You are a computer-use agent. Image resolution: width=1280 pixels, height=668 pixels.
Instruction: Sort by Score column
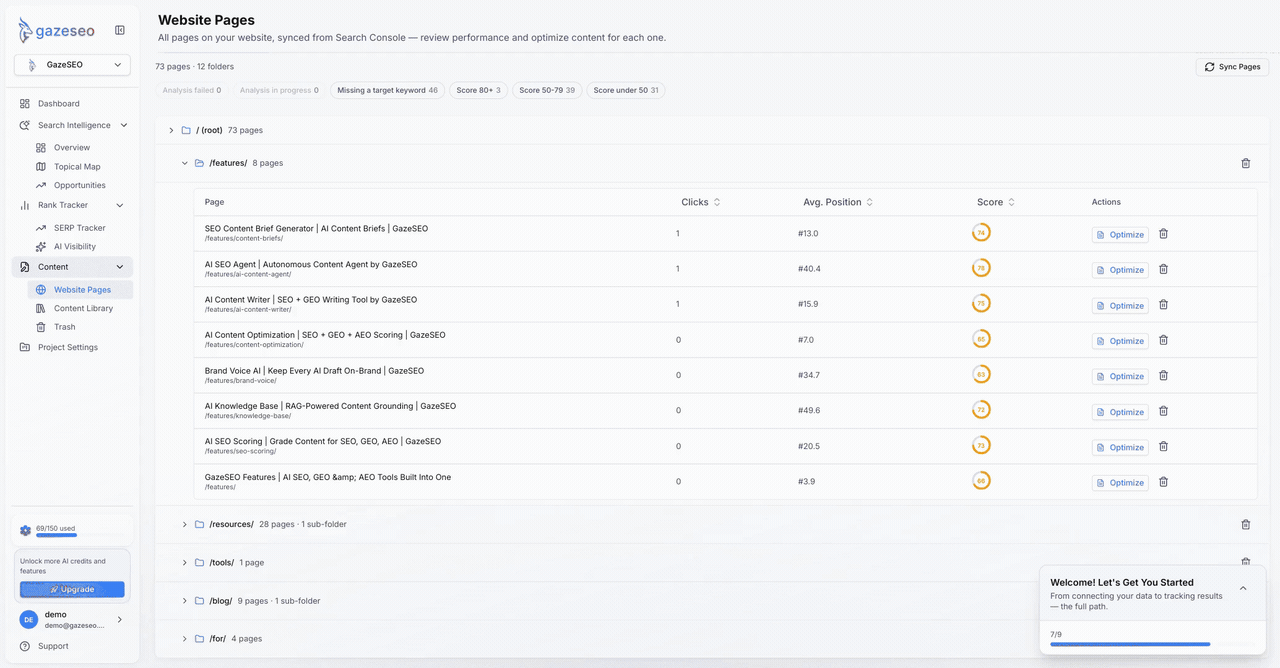coord(996,202)
